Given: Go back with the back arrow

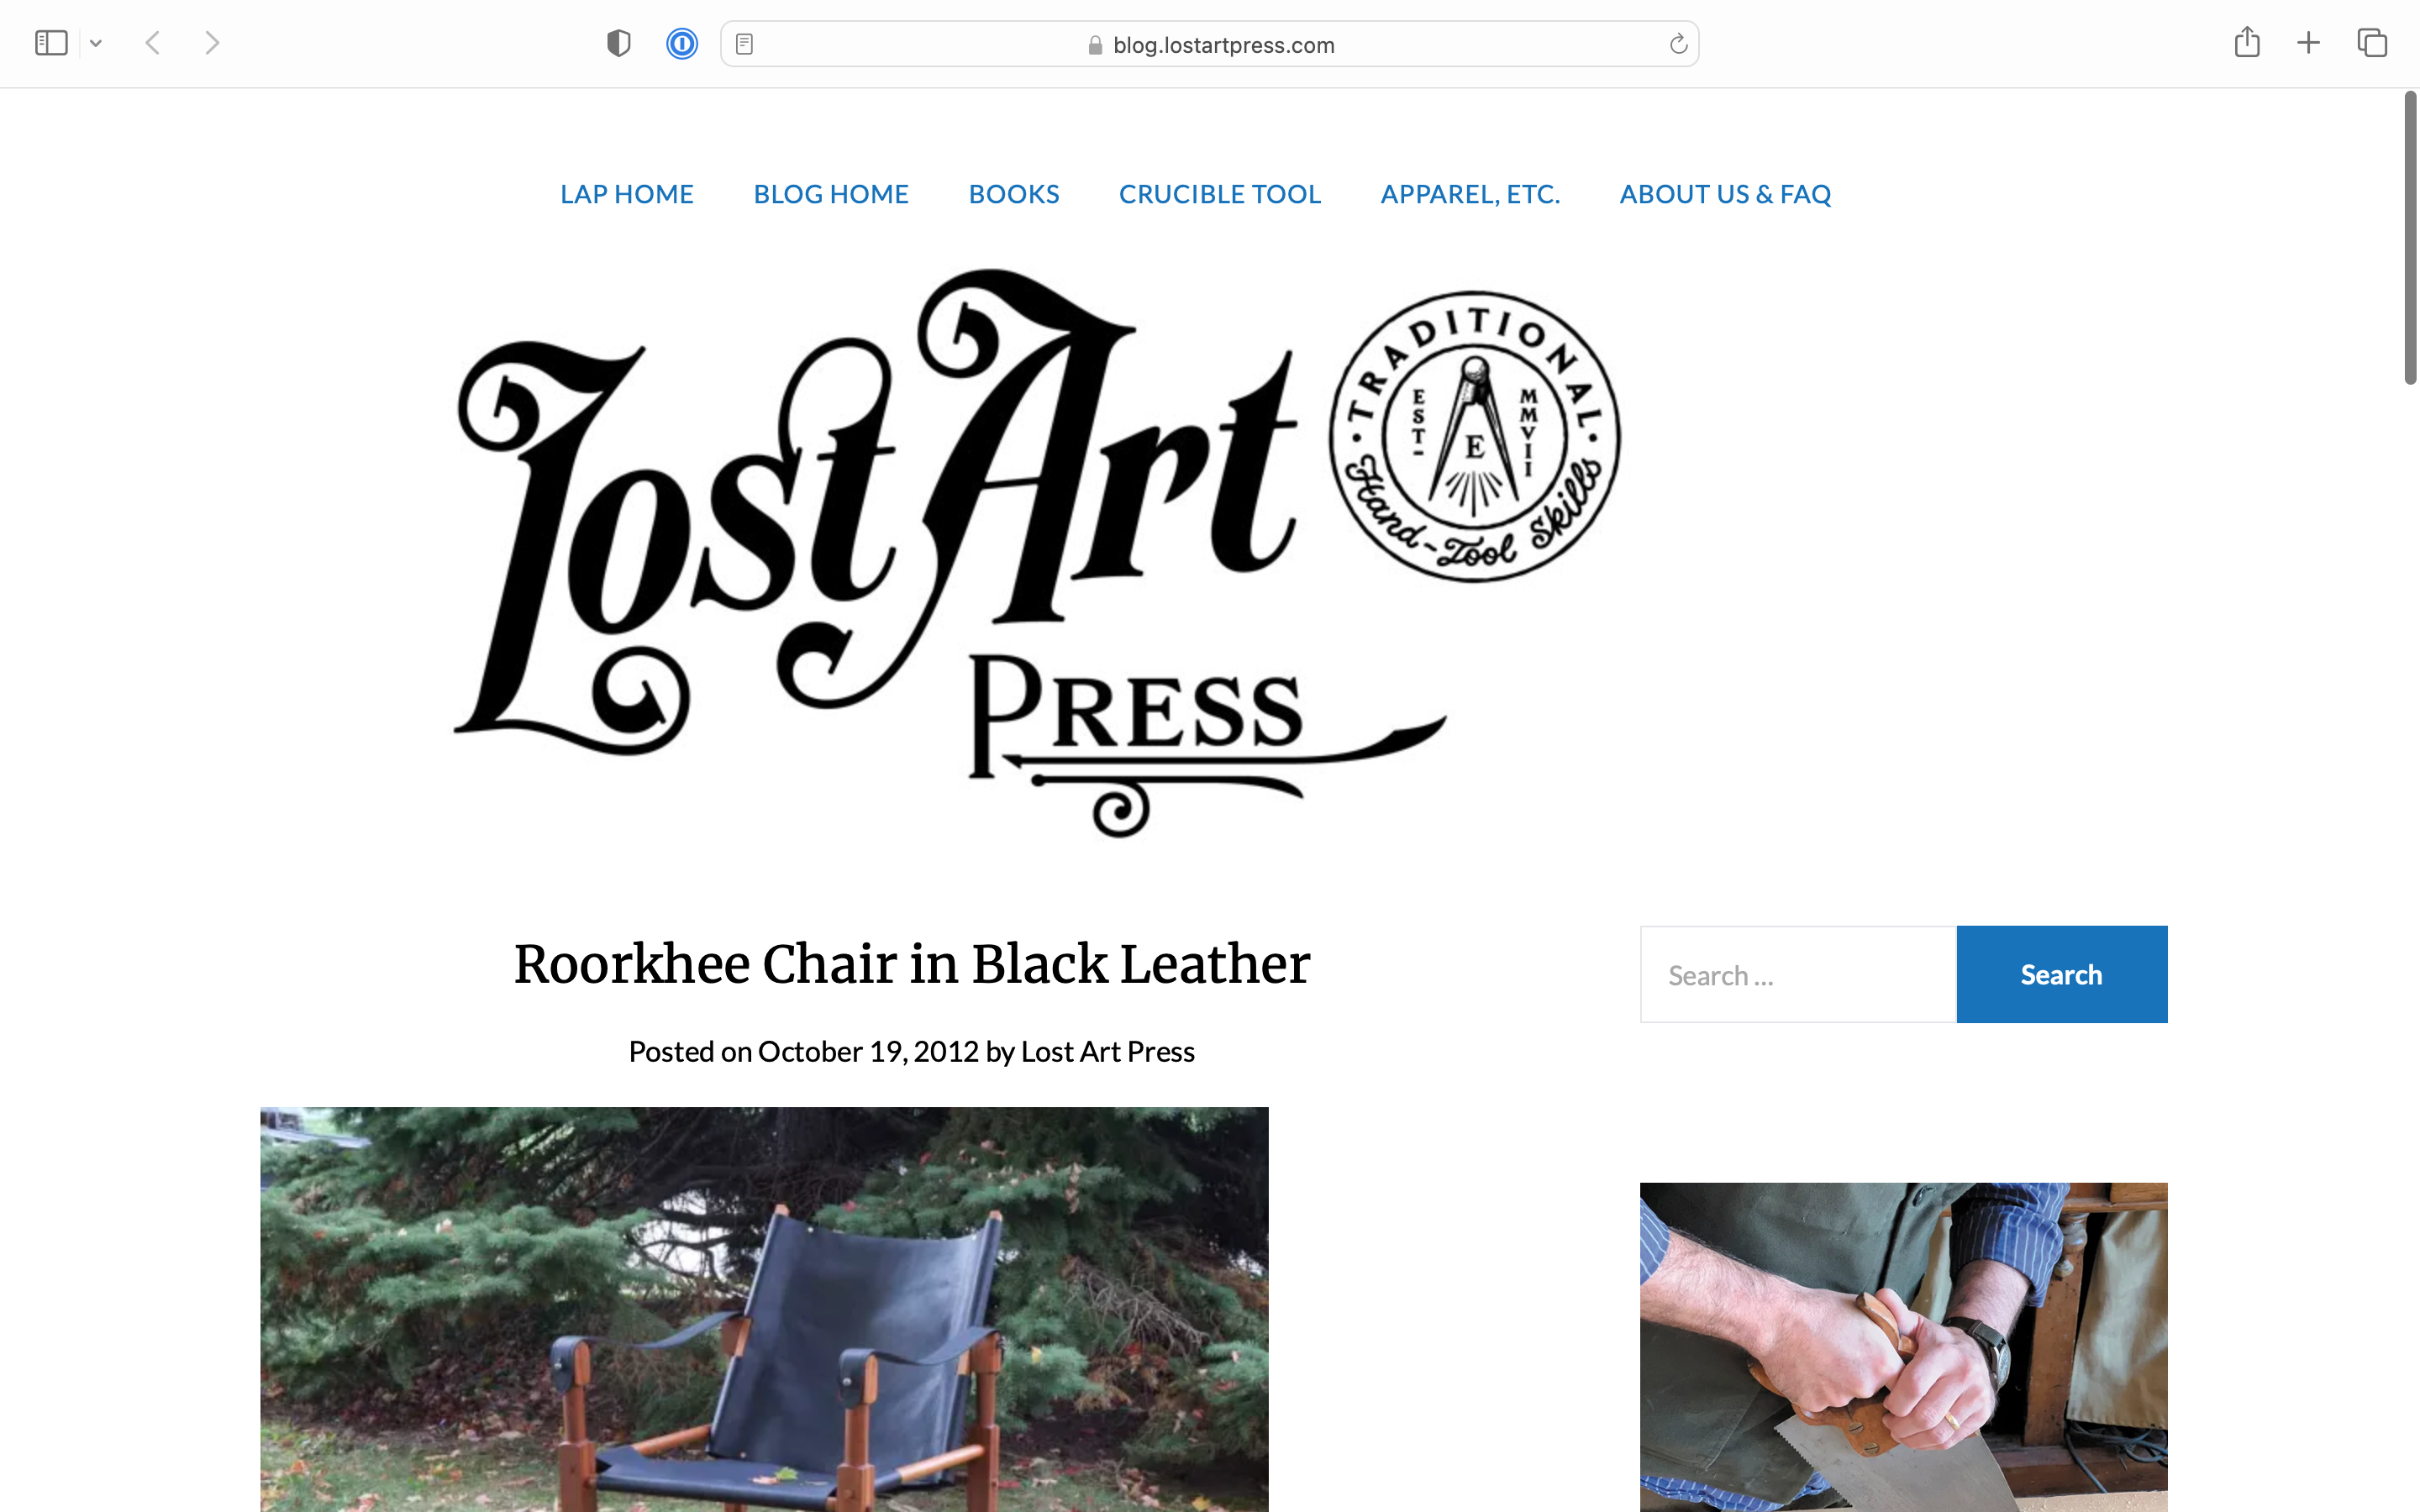Looking at the screenshot, I should tap(152, 43).
